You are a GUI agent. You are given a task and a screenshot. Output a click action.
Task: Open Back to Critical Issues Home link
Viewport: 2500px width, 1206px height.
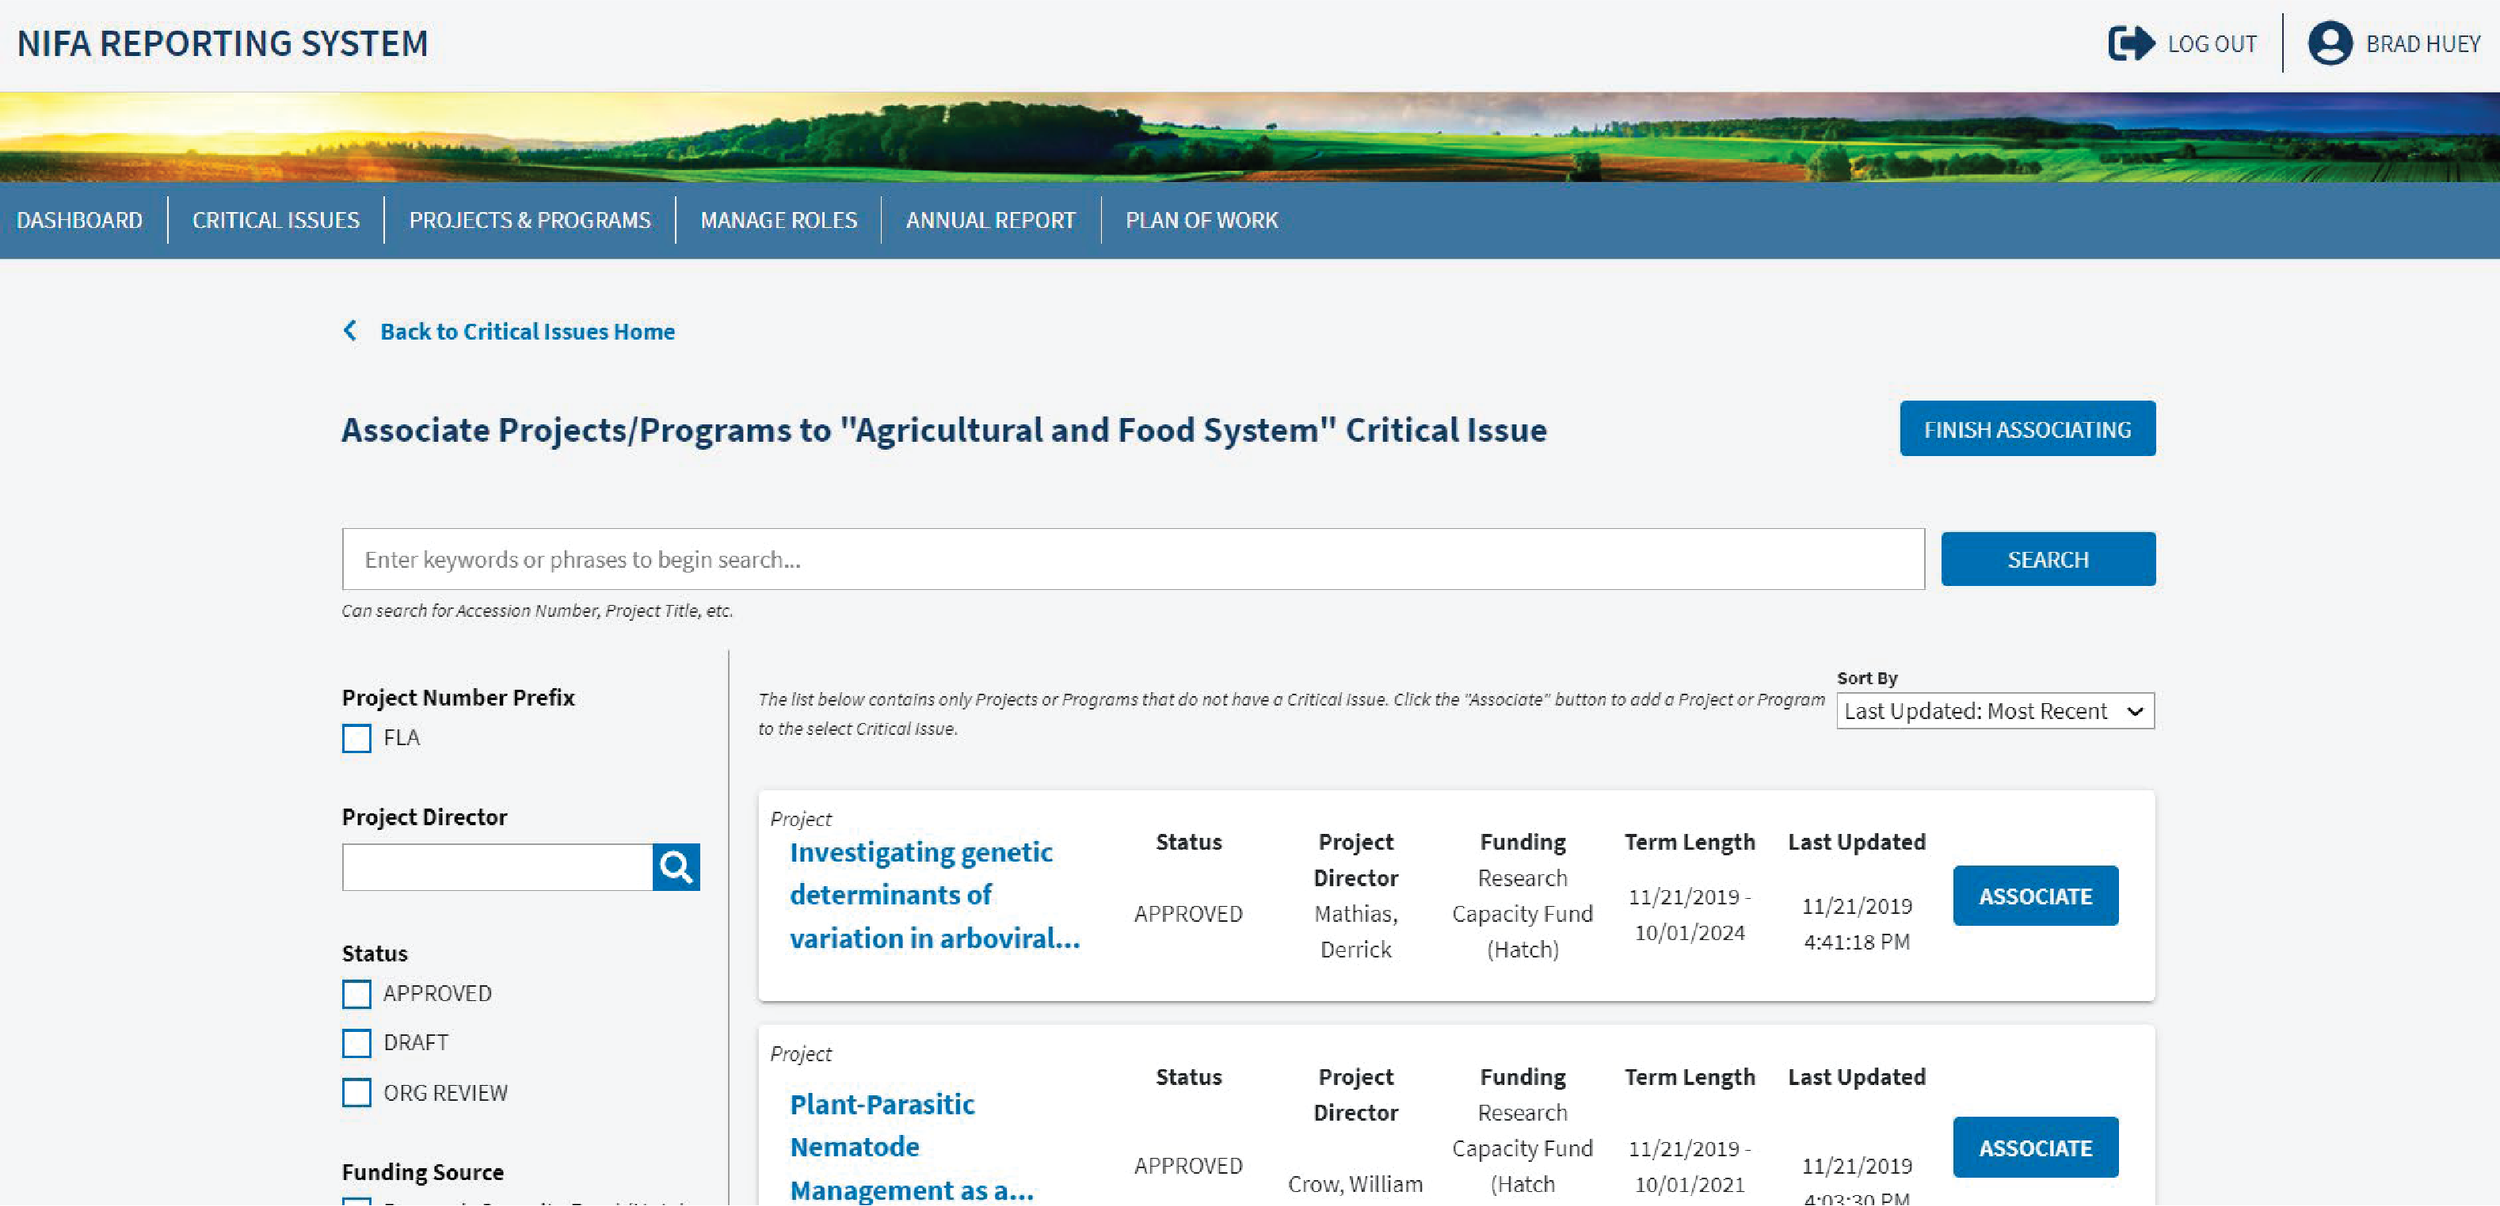(x=527, y=331)
